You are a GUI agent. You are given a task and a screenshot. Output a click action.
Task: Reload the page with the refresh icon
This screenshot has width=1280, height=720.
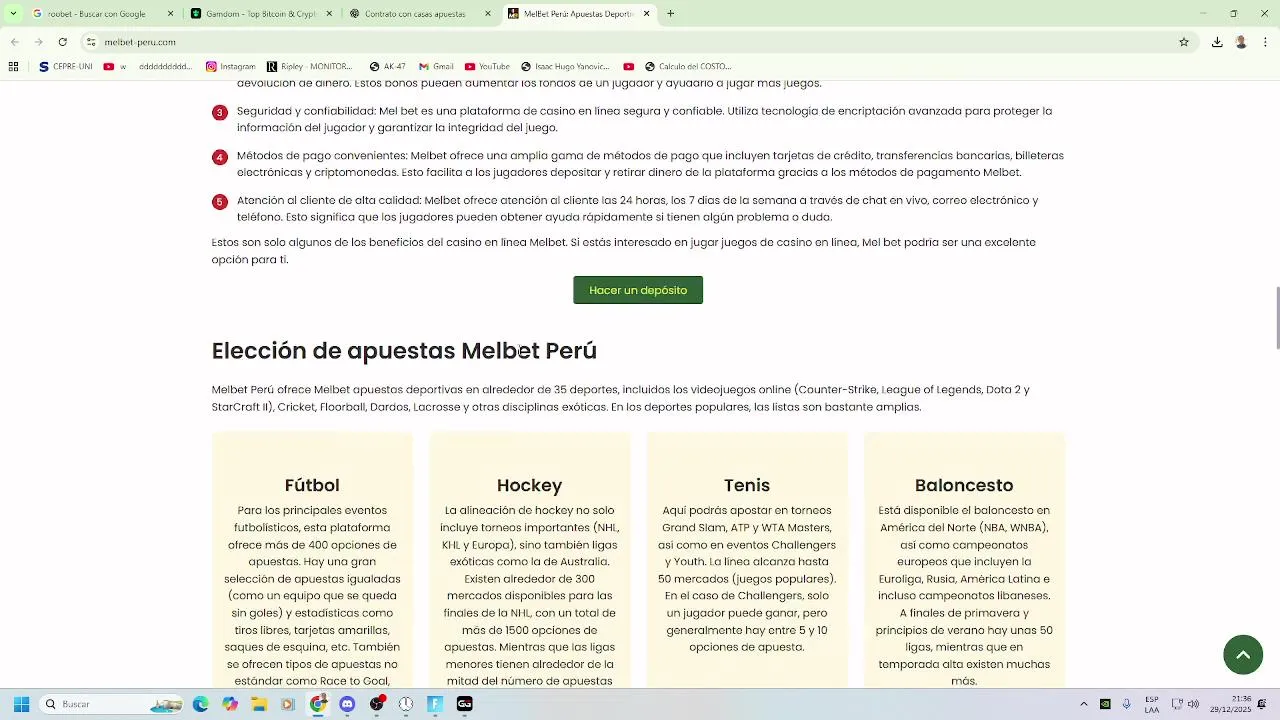coord(62,42)
